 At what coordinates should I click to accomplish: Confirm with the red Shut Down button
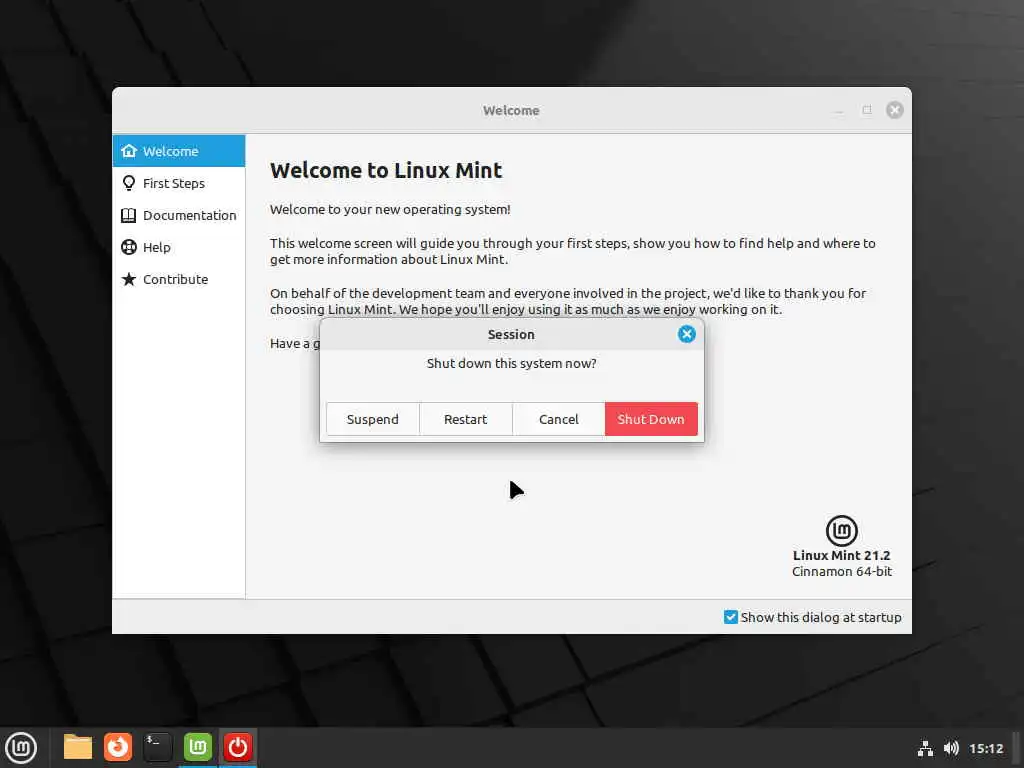tap(651, 419)
